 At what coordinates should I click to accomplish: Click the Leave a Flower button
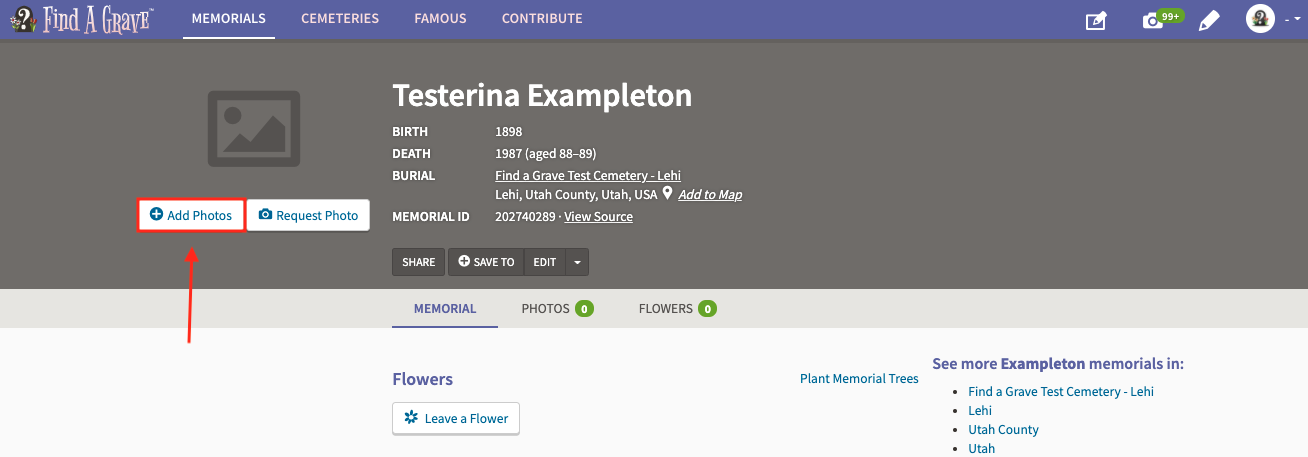(x=456, y=418)
